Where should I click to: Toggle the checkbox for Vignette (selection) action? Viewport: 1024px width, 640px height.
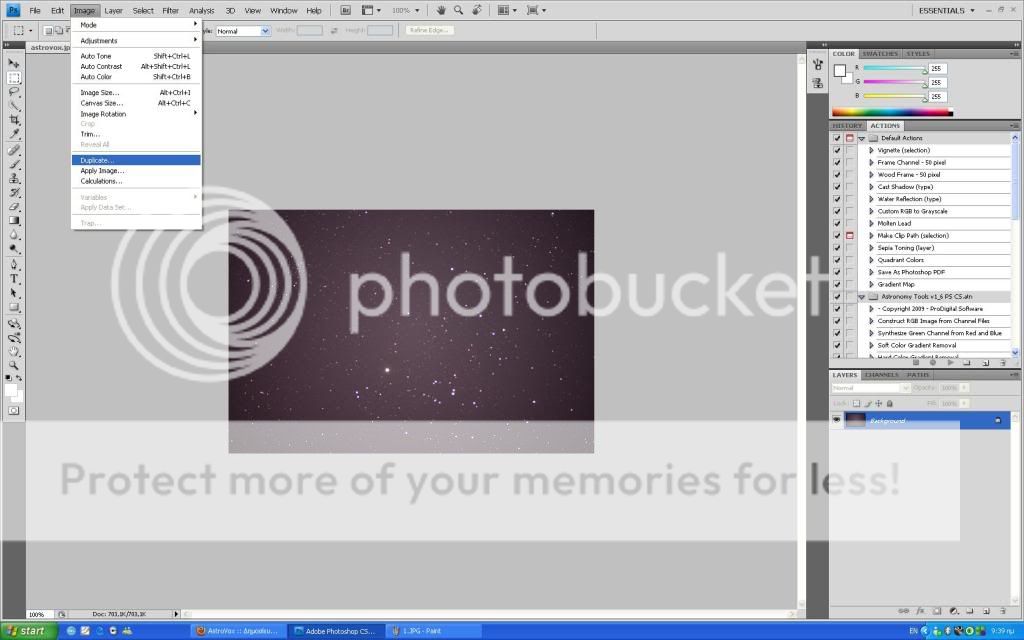tap(837, 150)
